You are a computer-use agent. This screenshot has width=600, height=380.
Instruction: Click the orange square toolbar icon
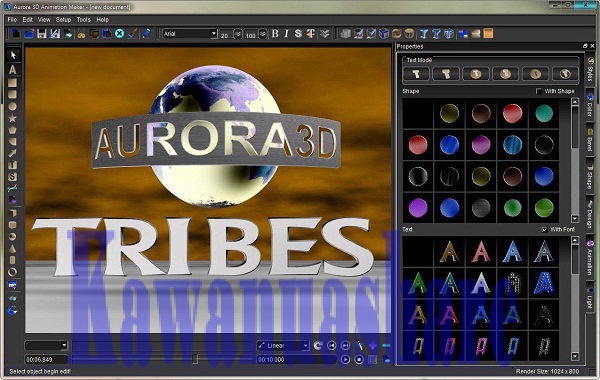(x=488, y=34)
